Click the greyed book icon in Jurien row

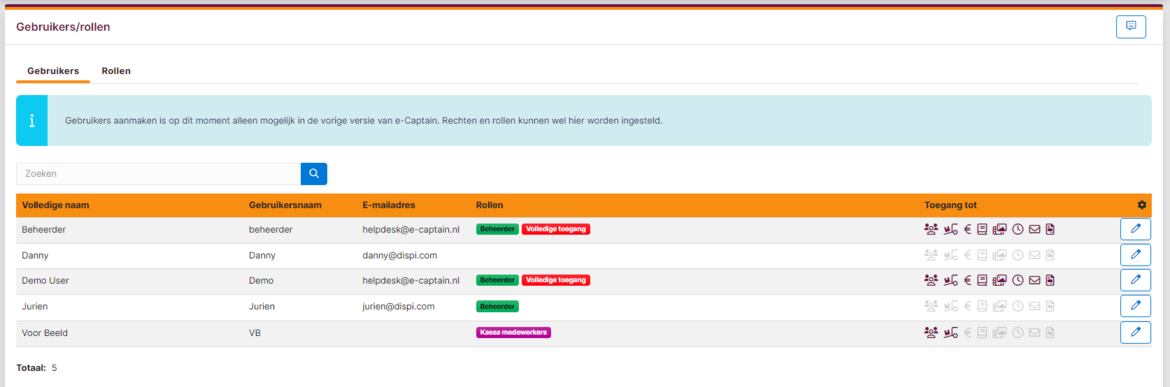coord(983,306)
